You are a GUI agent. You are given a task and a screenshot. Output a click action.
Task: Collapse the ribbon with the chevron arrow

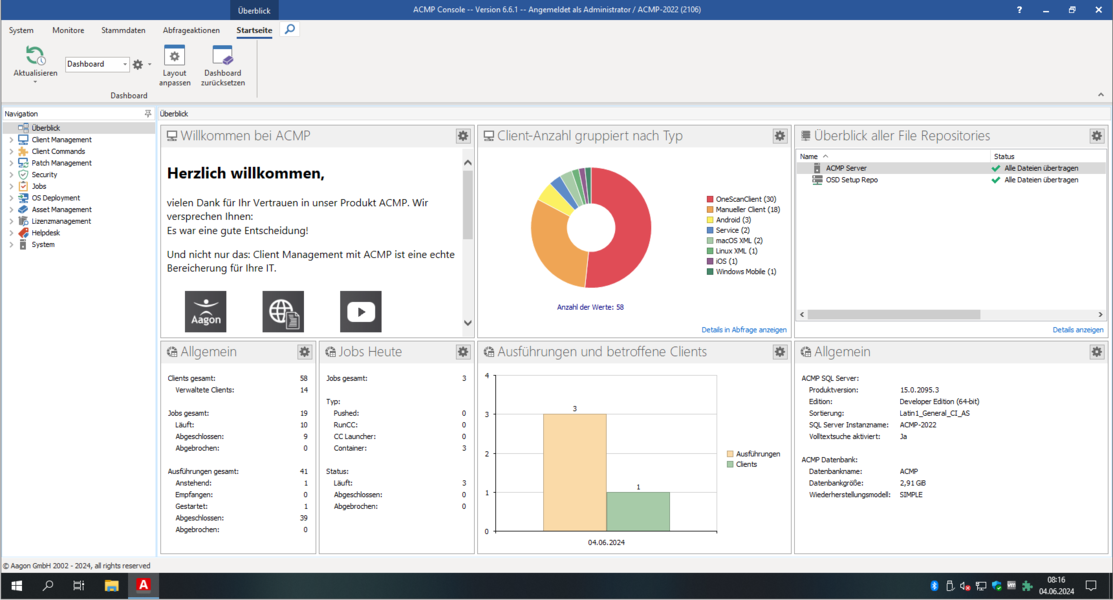click(x=1100, y=95)
